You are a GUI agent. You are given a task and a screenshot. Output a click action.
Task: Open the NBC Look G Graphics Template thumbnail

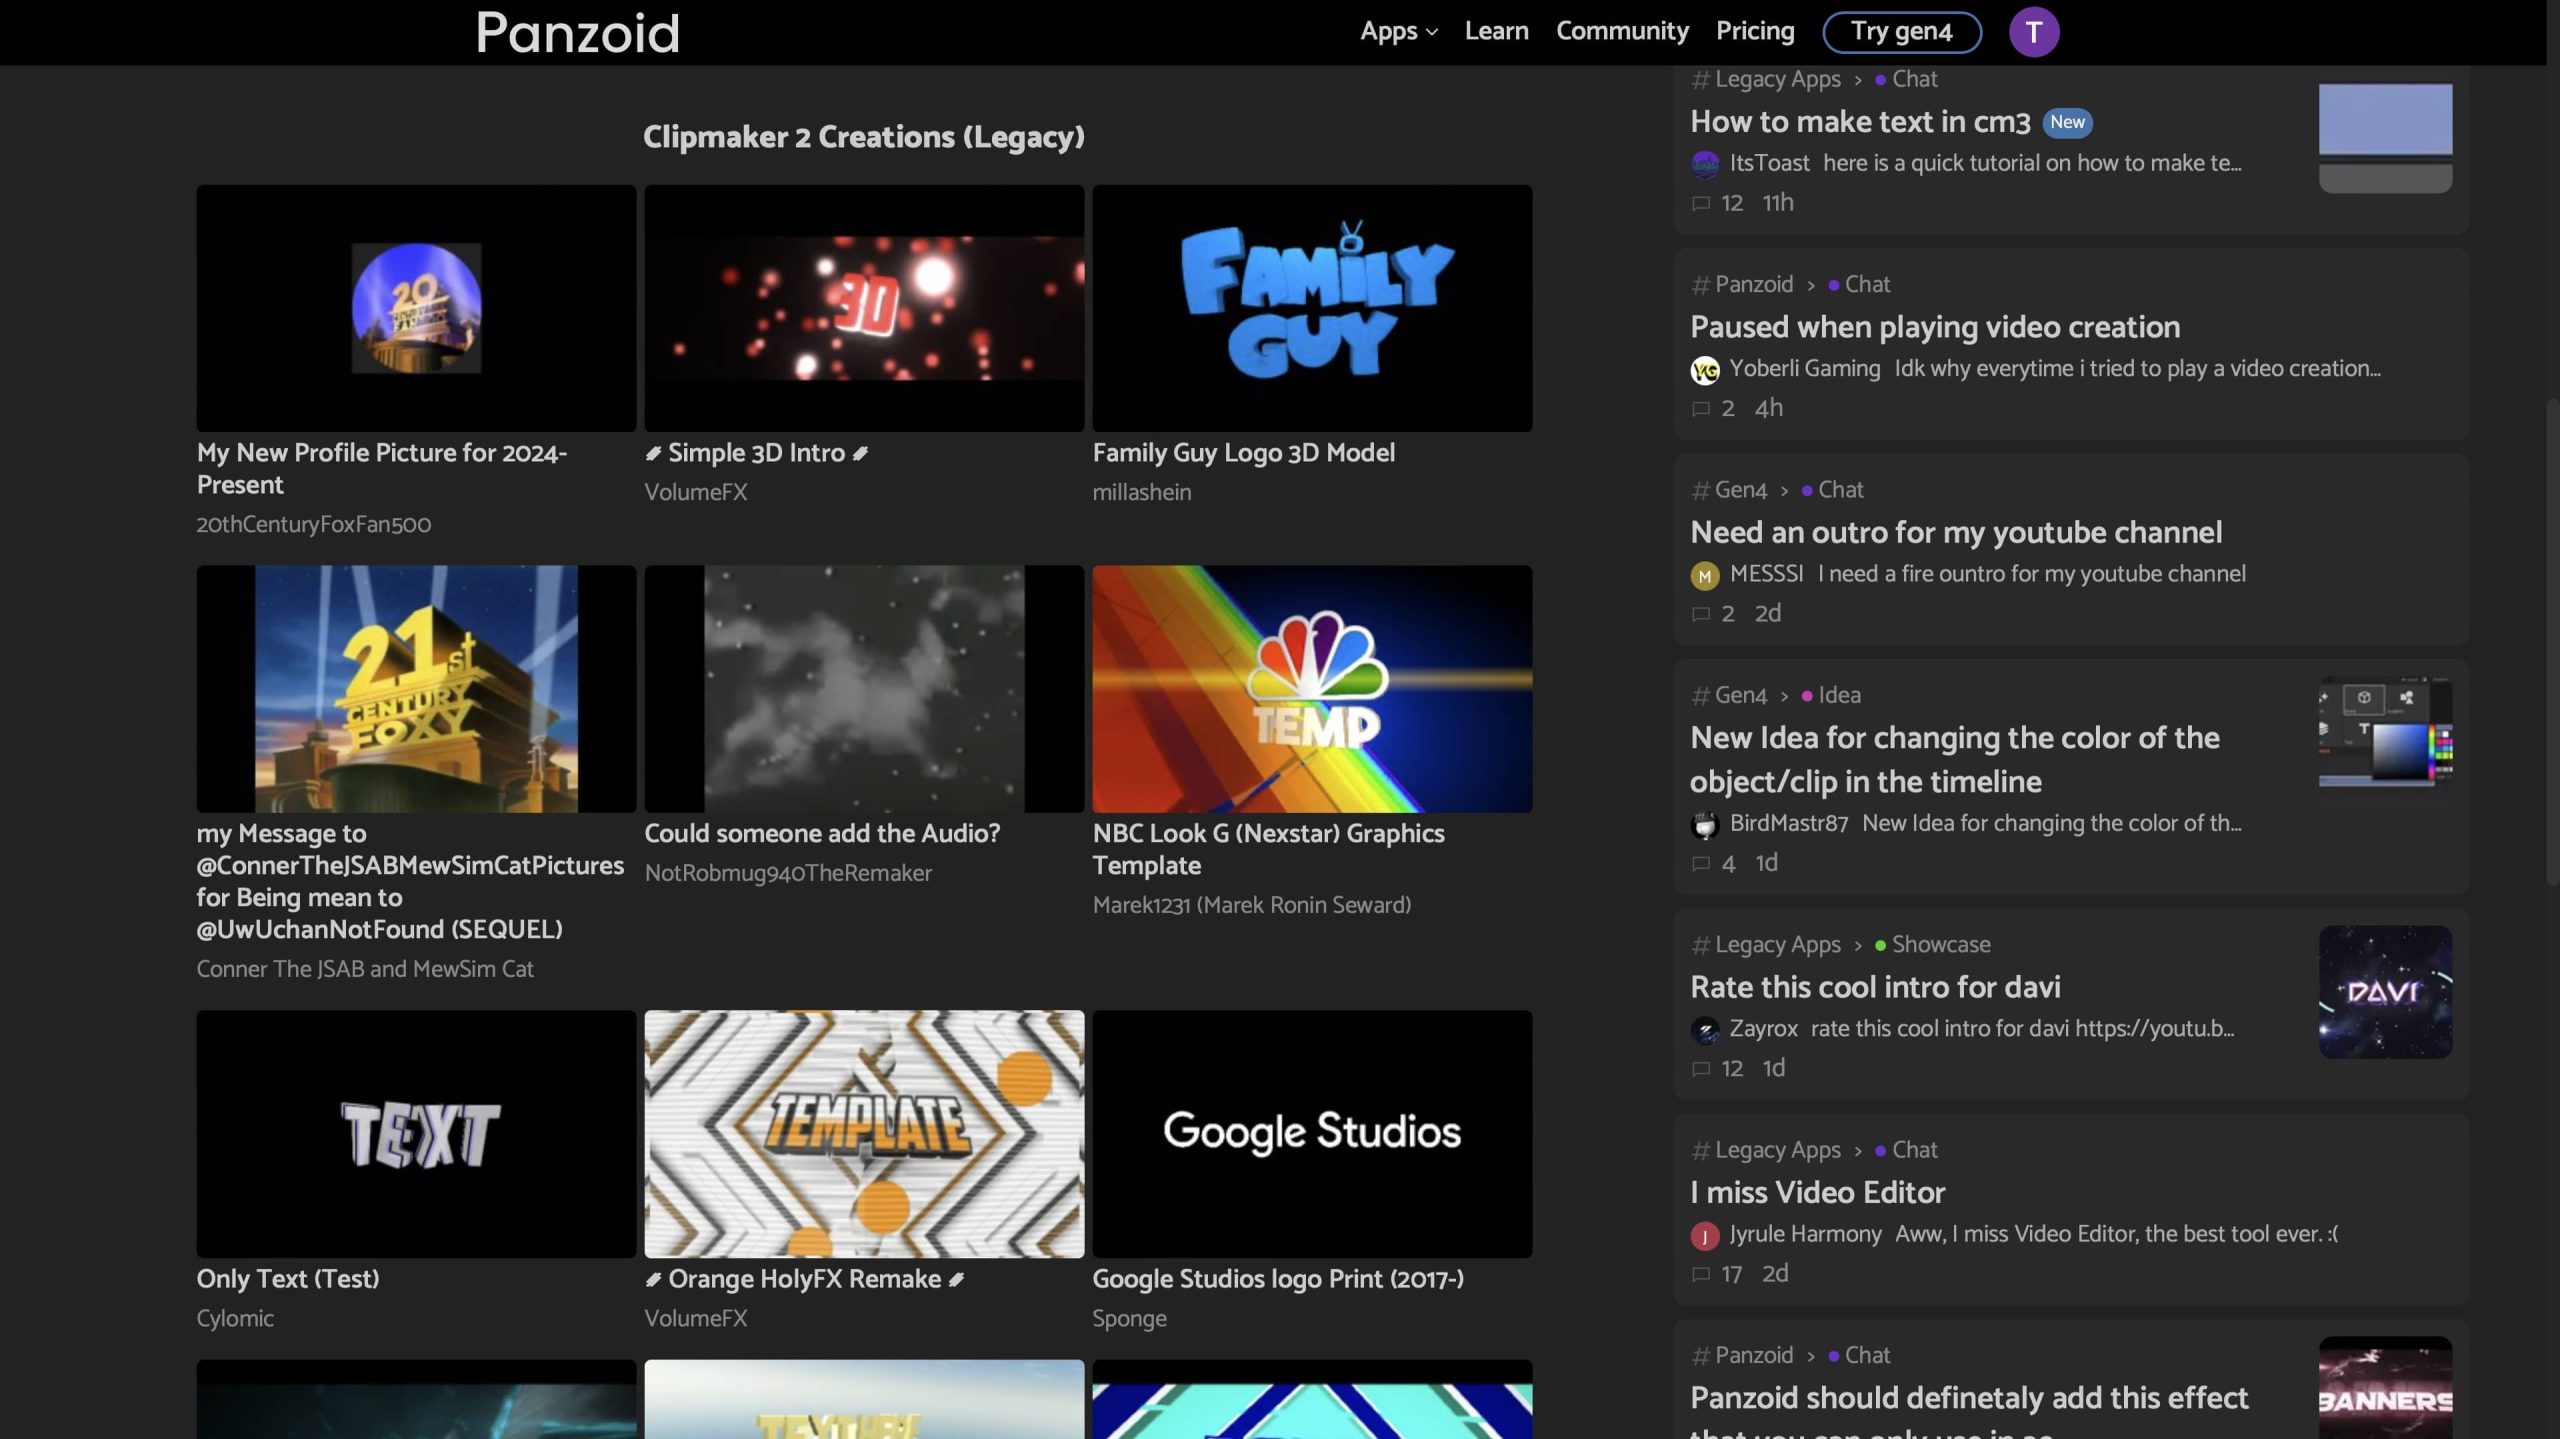pos(1311,689)
